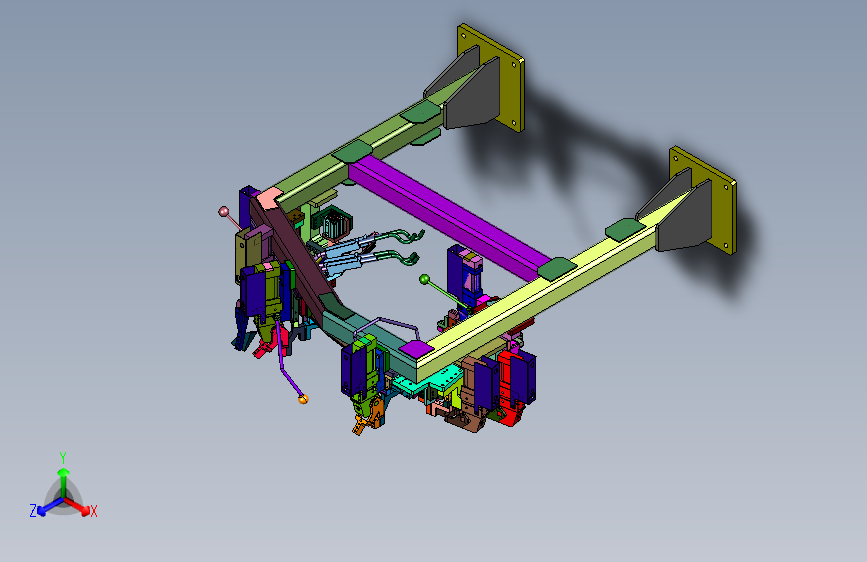This screenshot has width=867, height=562.
Task: Select the purple cross beam in the model
Action: pyautogui.click(x=449, y=216)
